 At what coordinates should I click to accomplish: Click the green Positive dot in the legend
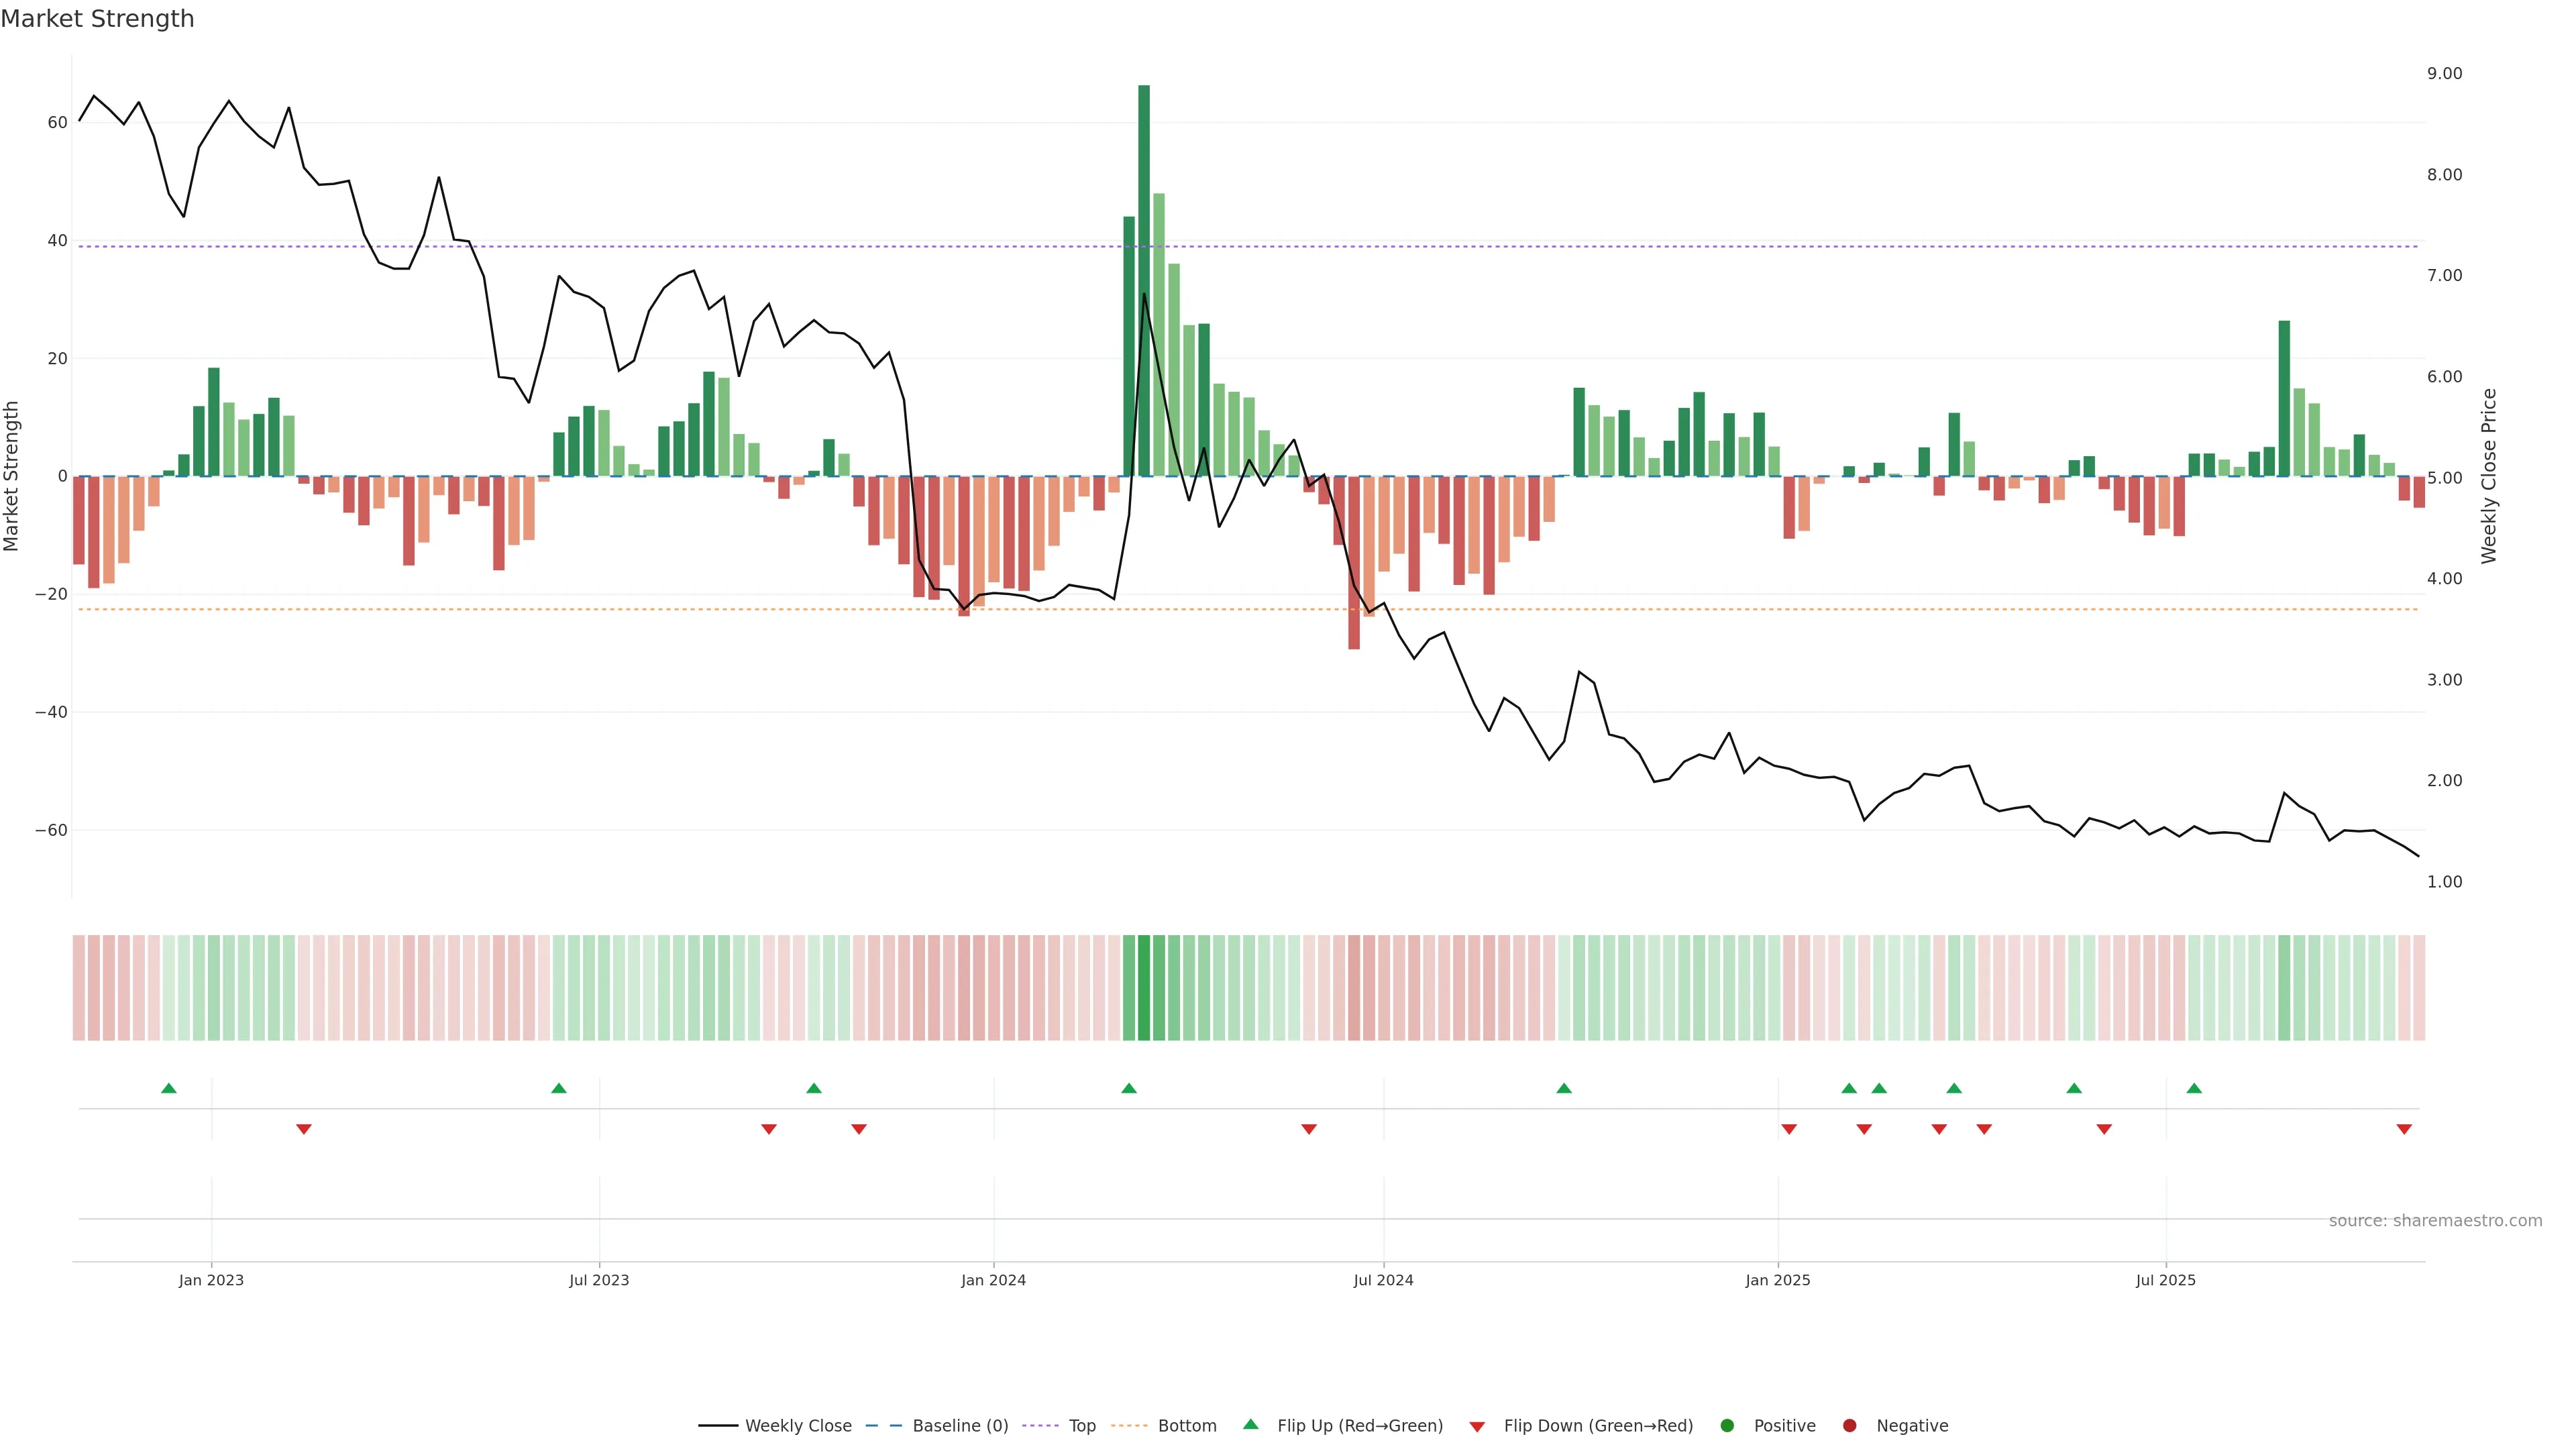1727,1426
